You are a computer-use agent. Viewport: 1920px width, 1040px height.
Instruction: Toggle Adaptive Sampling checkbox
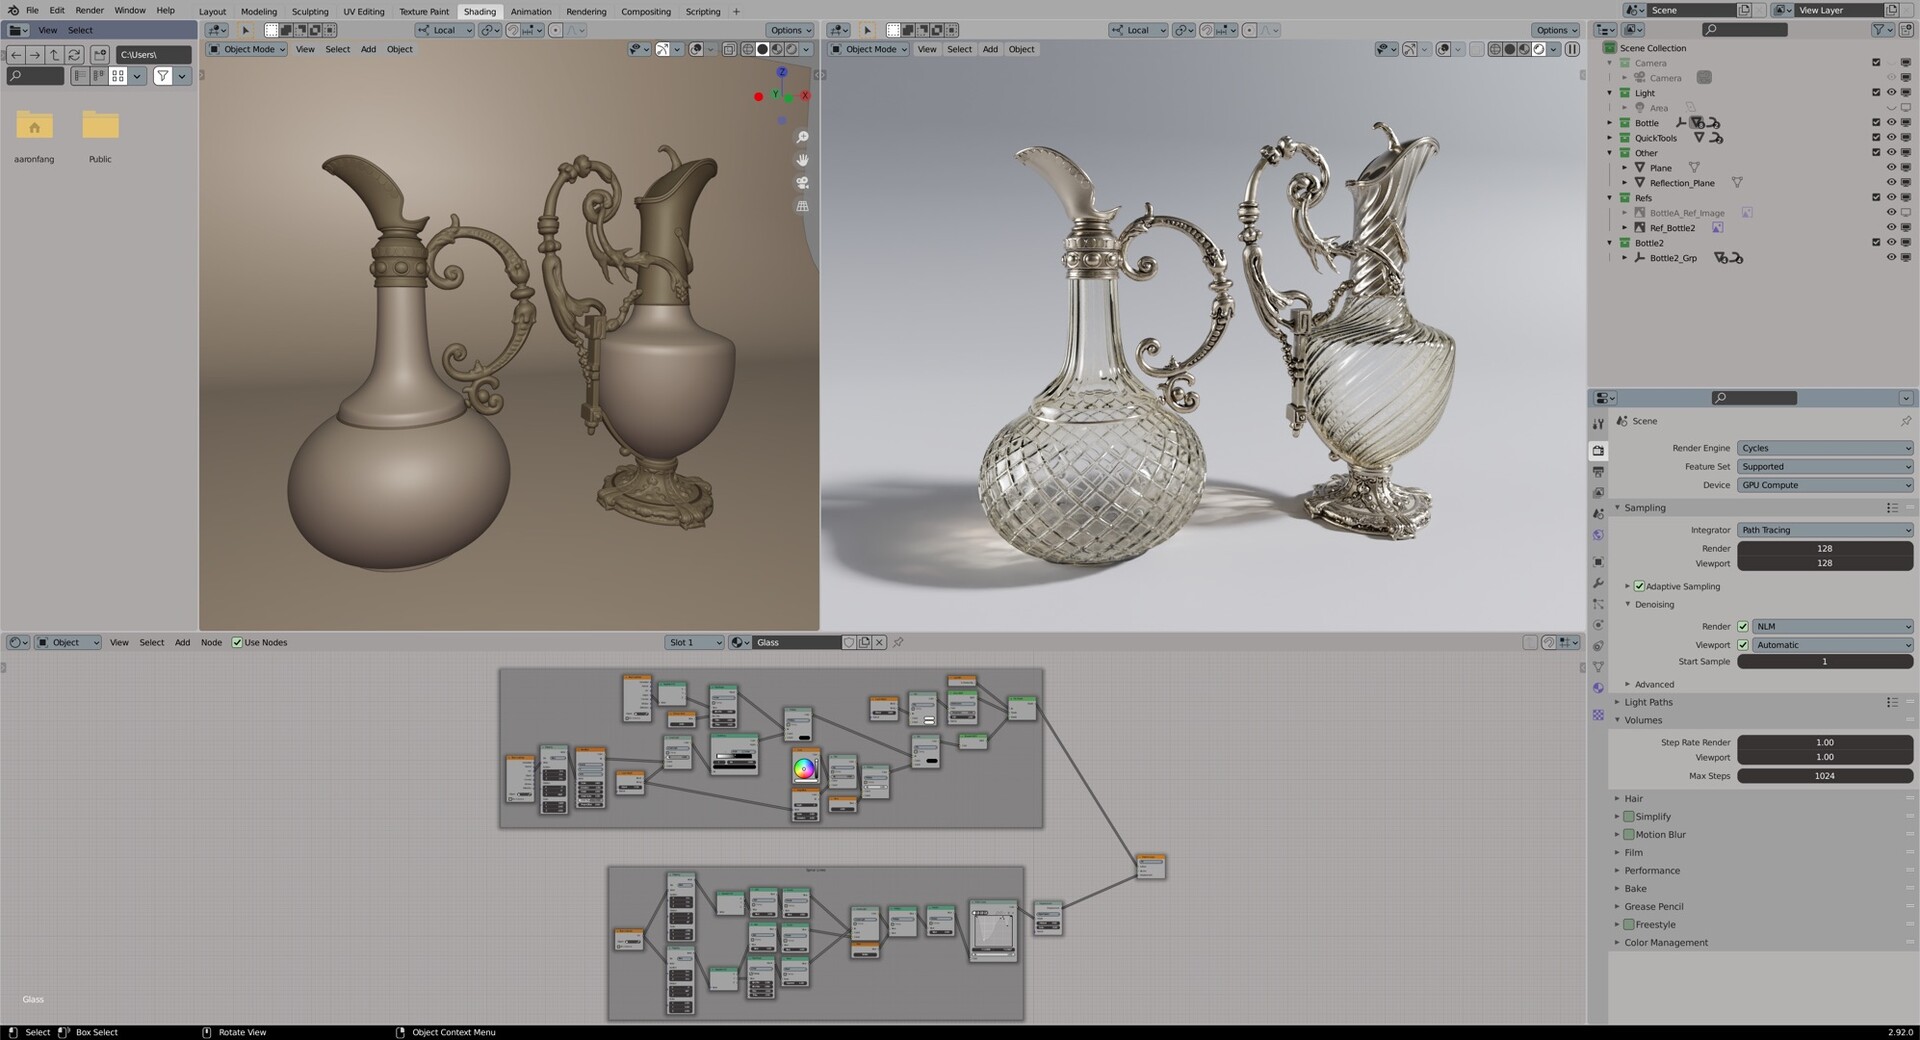[1639, 586]
